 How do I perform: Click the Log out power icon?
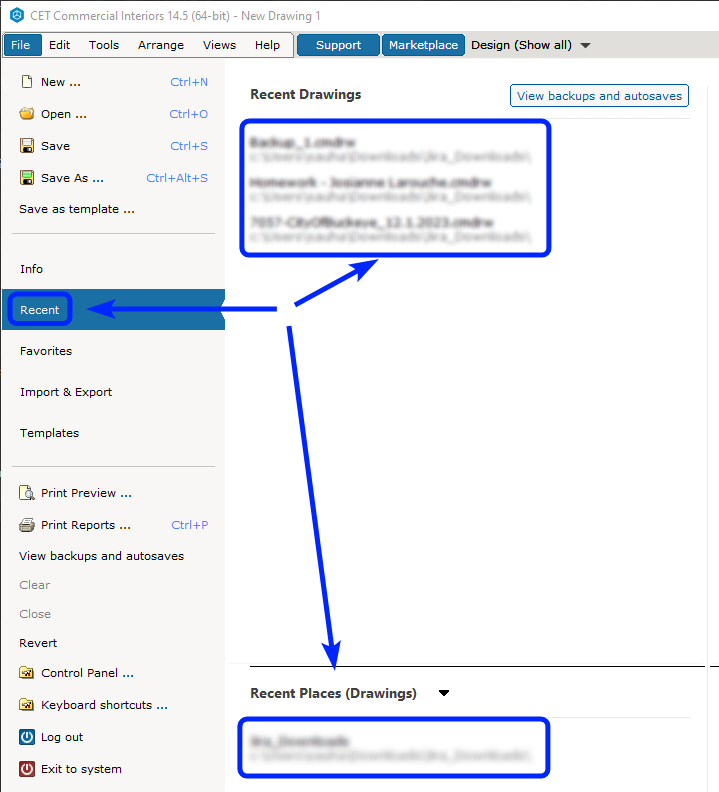click(x=27, y=737)
